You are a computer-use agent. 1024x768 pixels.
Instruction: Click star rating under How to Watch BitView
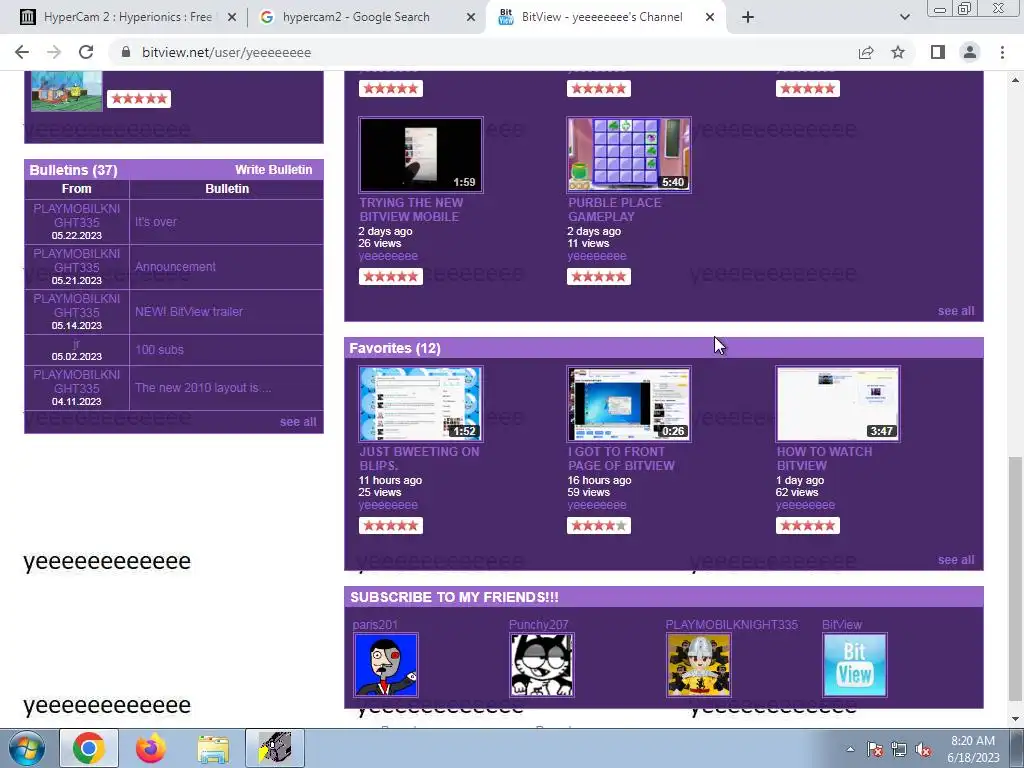click(x=808, y=525)
